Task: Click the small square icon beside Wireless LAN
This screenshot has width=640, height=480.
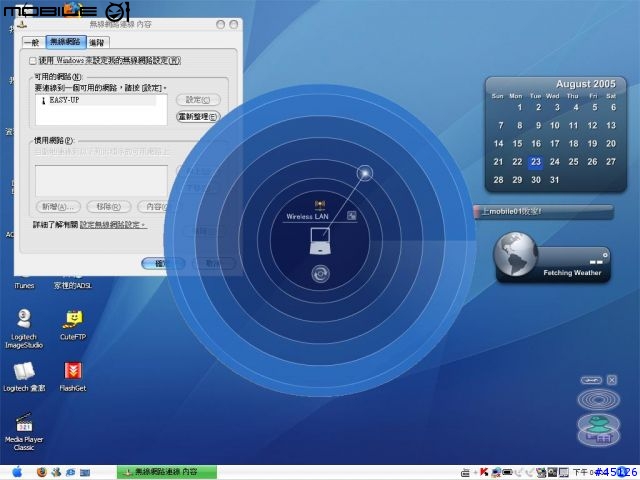Action: coord(351,216)
